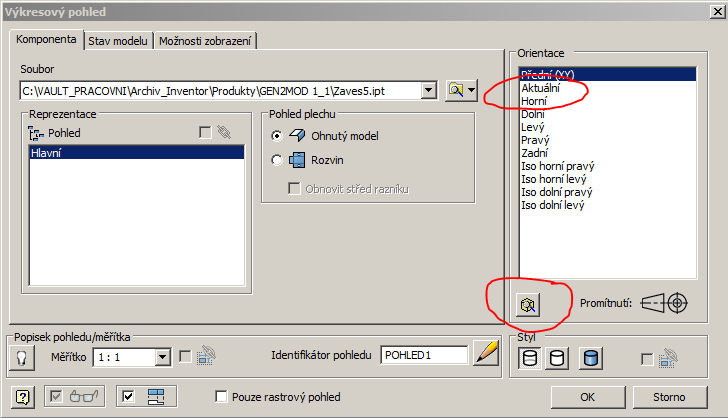
Task: Open the Možnosti zobrazení tab
Action: (206, 41)
